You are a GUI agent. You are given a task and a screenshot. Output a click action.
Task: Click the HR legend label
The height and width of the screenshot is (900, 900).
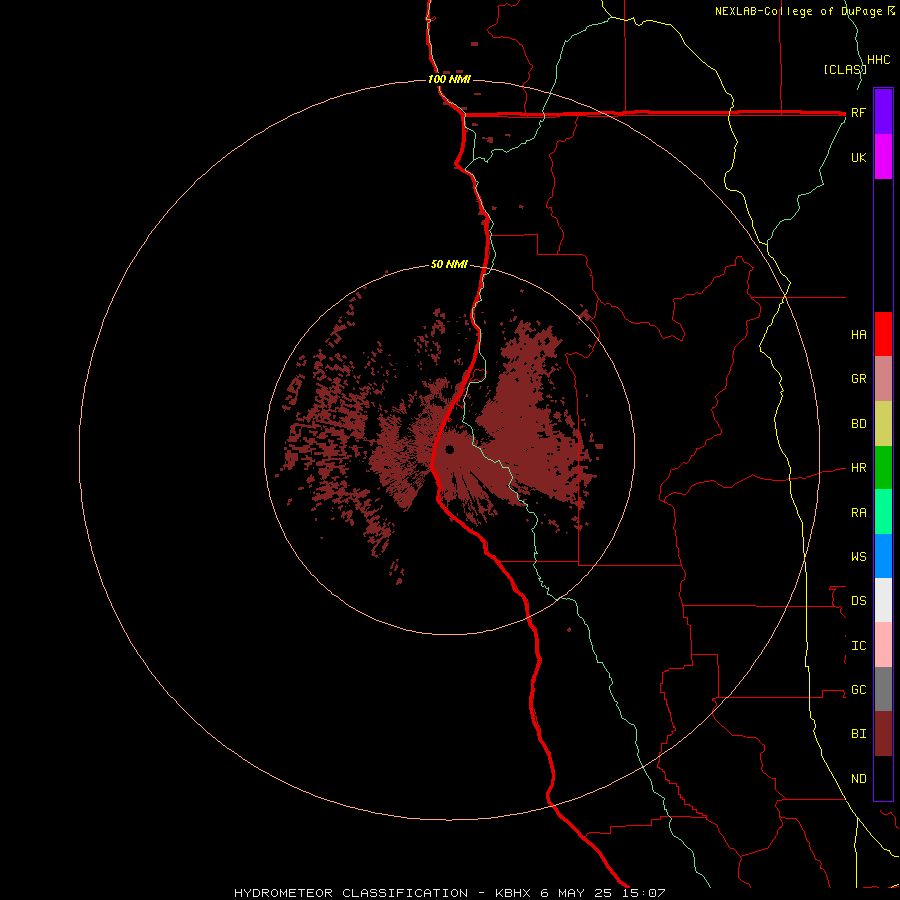pos(859,468)
